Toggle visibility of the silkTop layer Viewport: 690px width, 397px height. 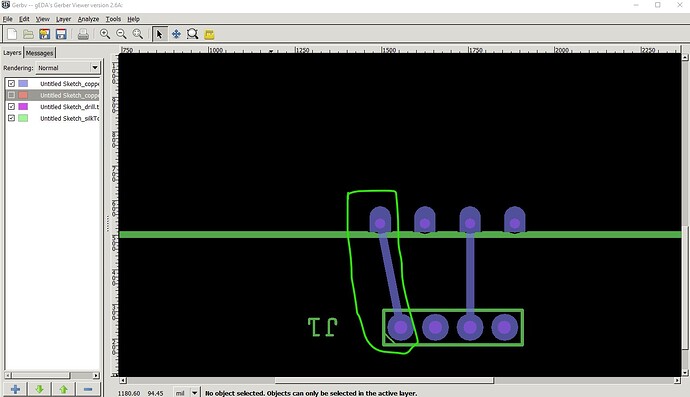tap(11, 118)
